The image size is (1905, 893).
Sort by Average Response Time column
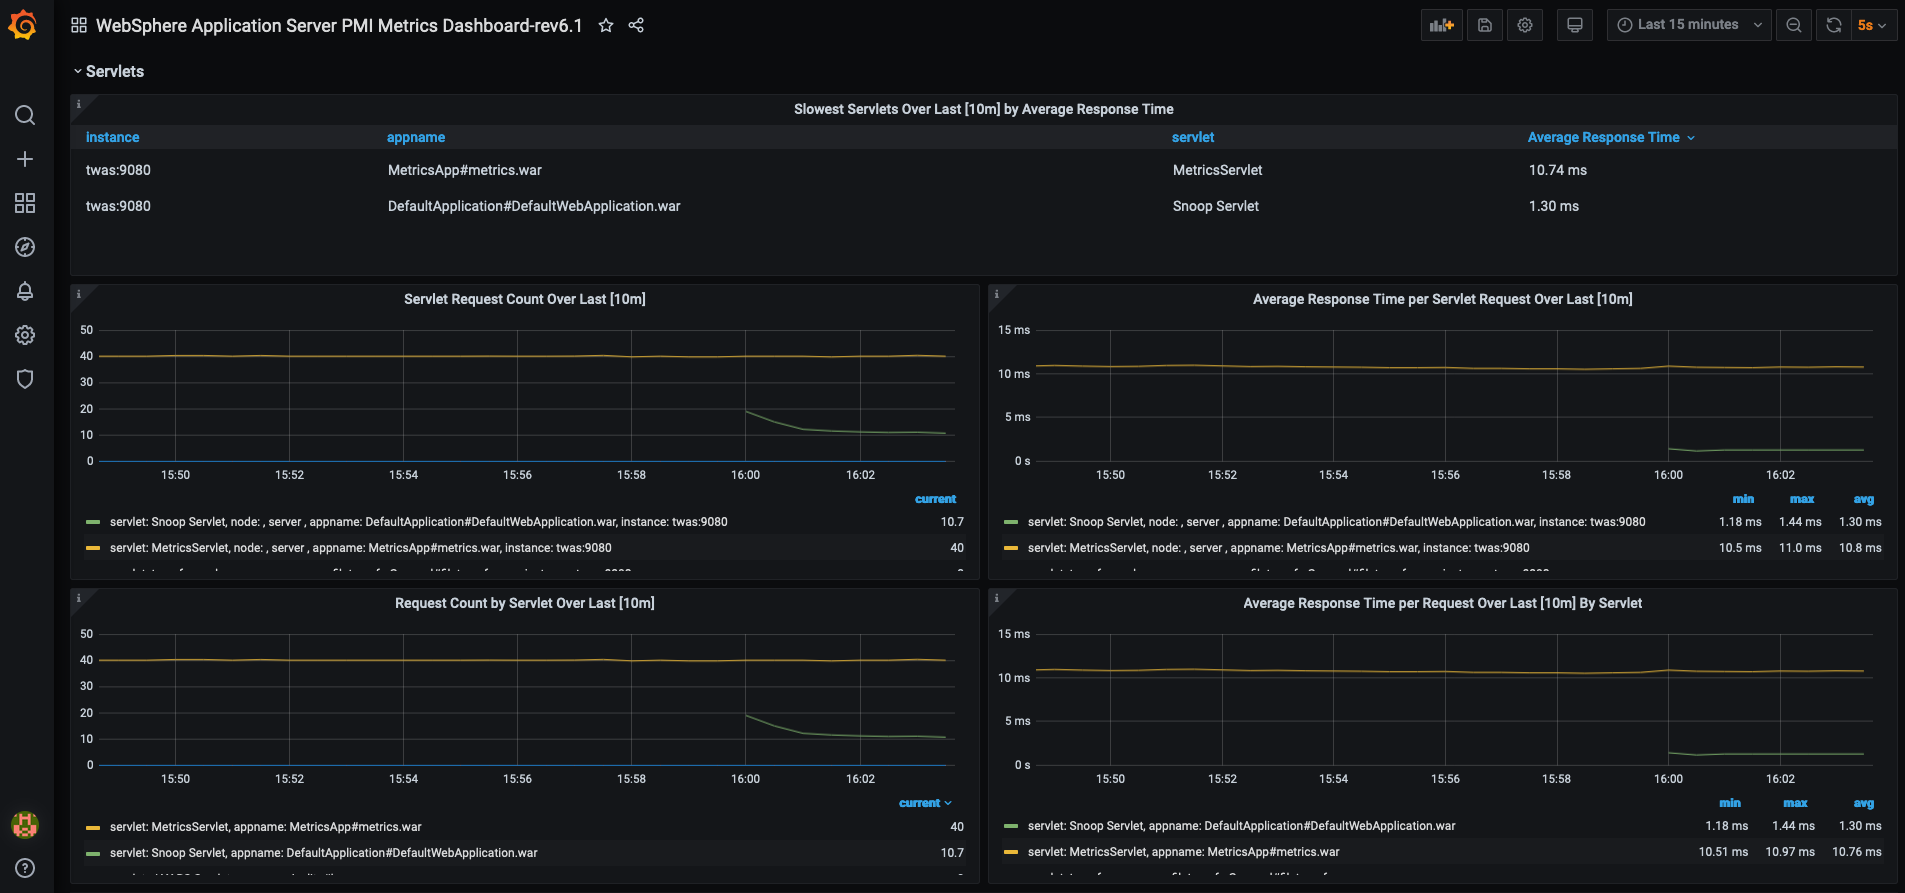coord(1611,137)
